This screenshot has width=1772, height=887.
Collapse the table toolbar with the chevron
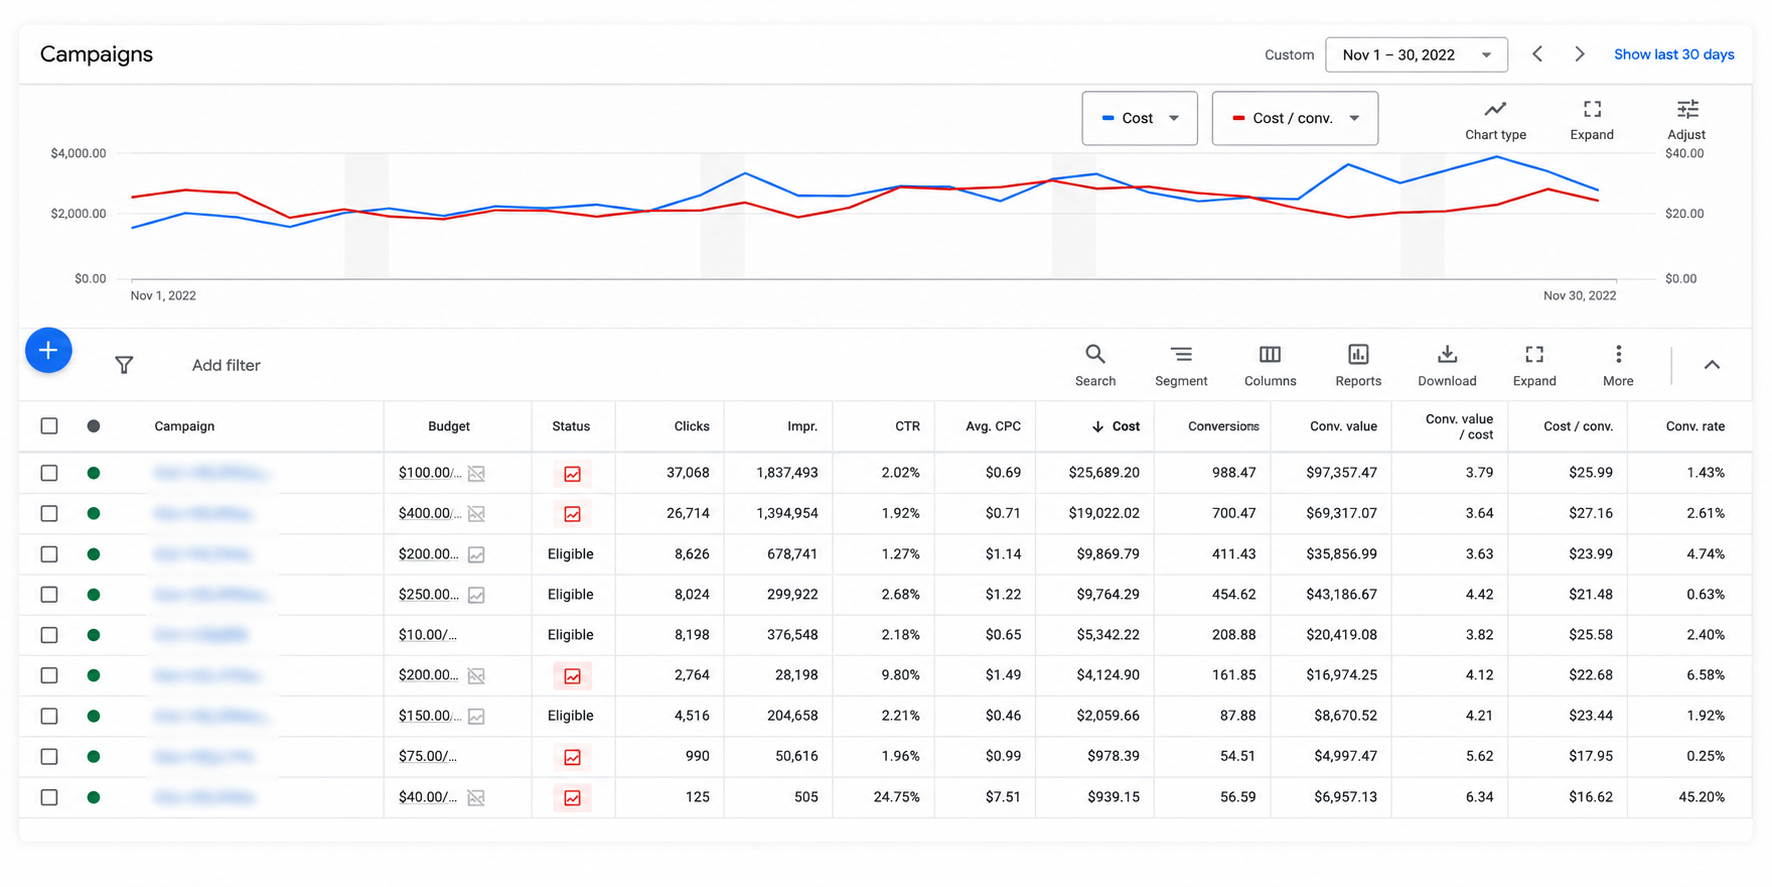coord(1712,365)
